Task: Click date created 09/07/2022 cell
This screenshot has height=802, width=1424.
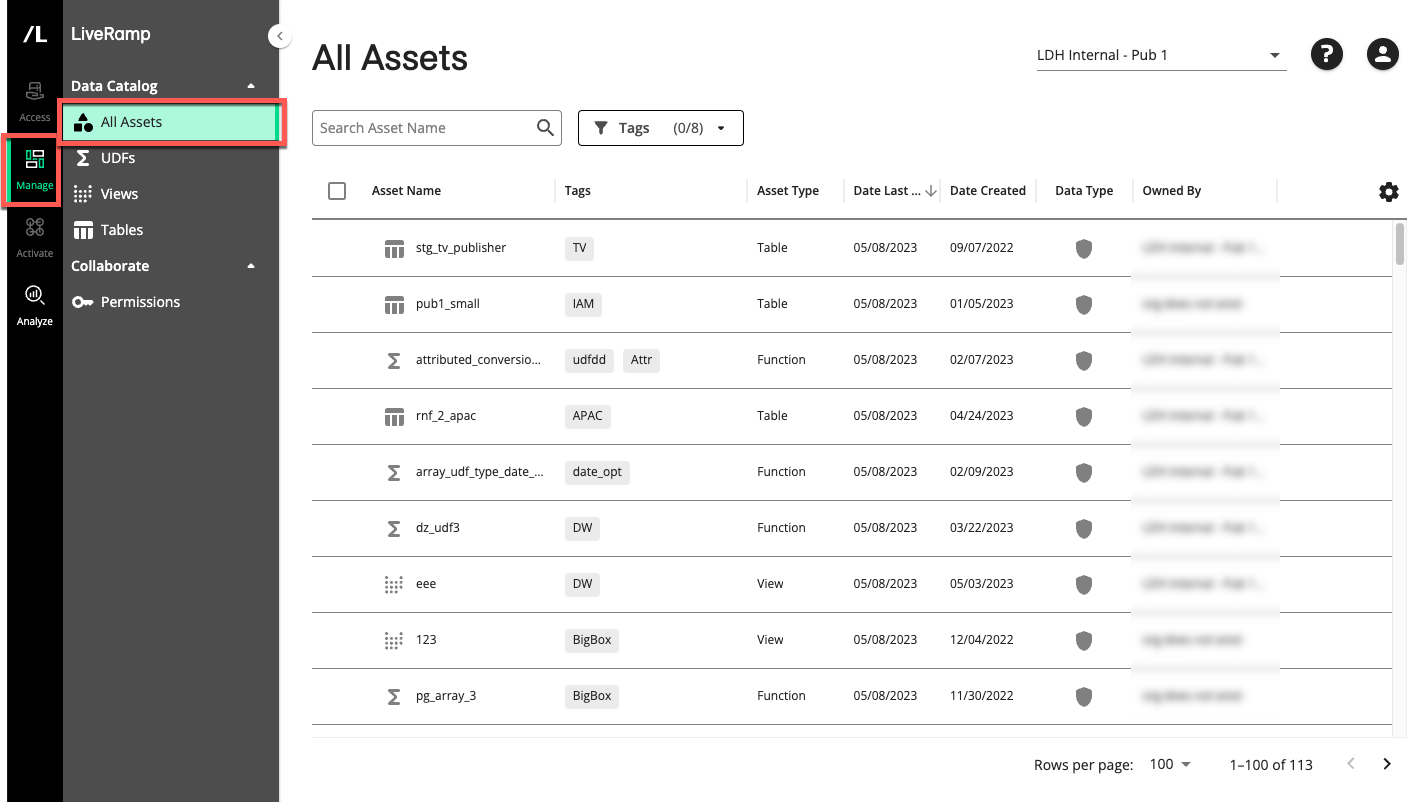Action: point(981,248)
